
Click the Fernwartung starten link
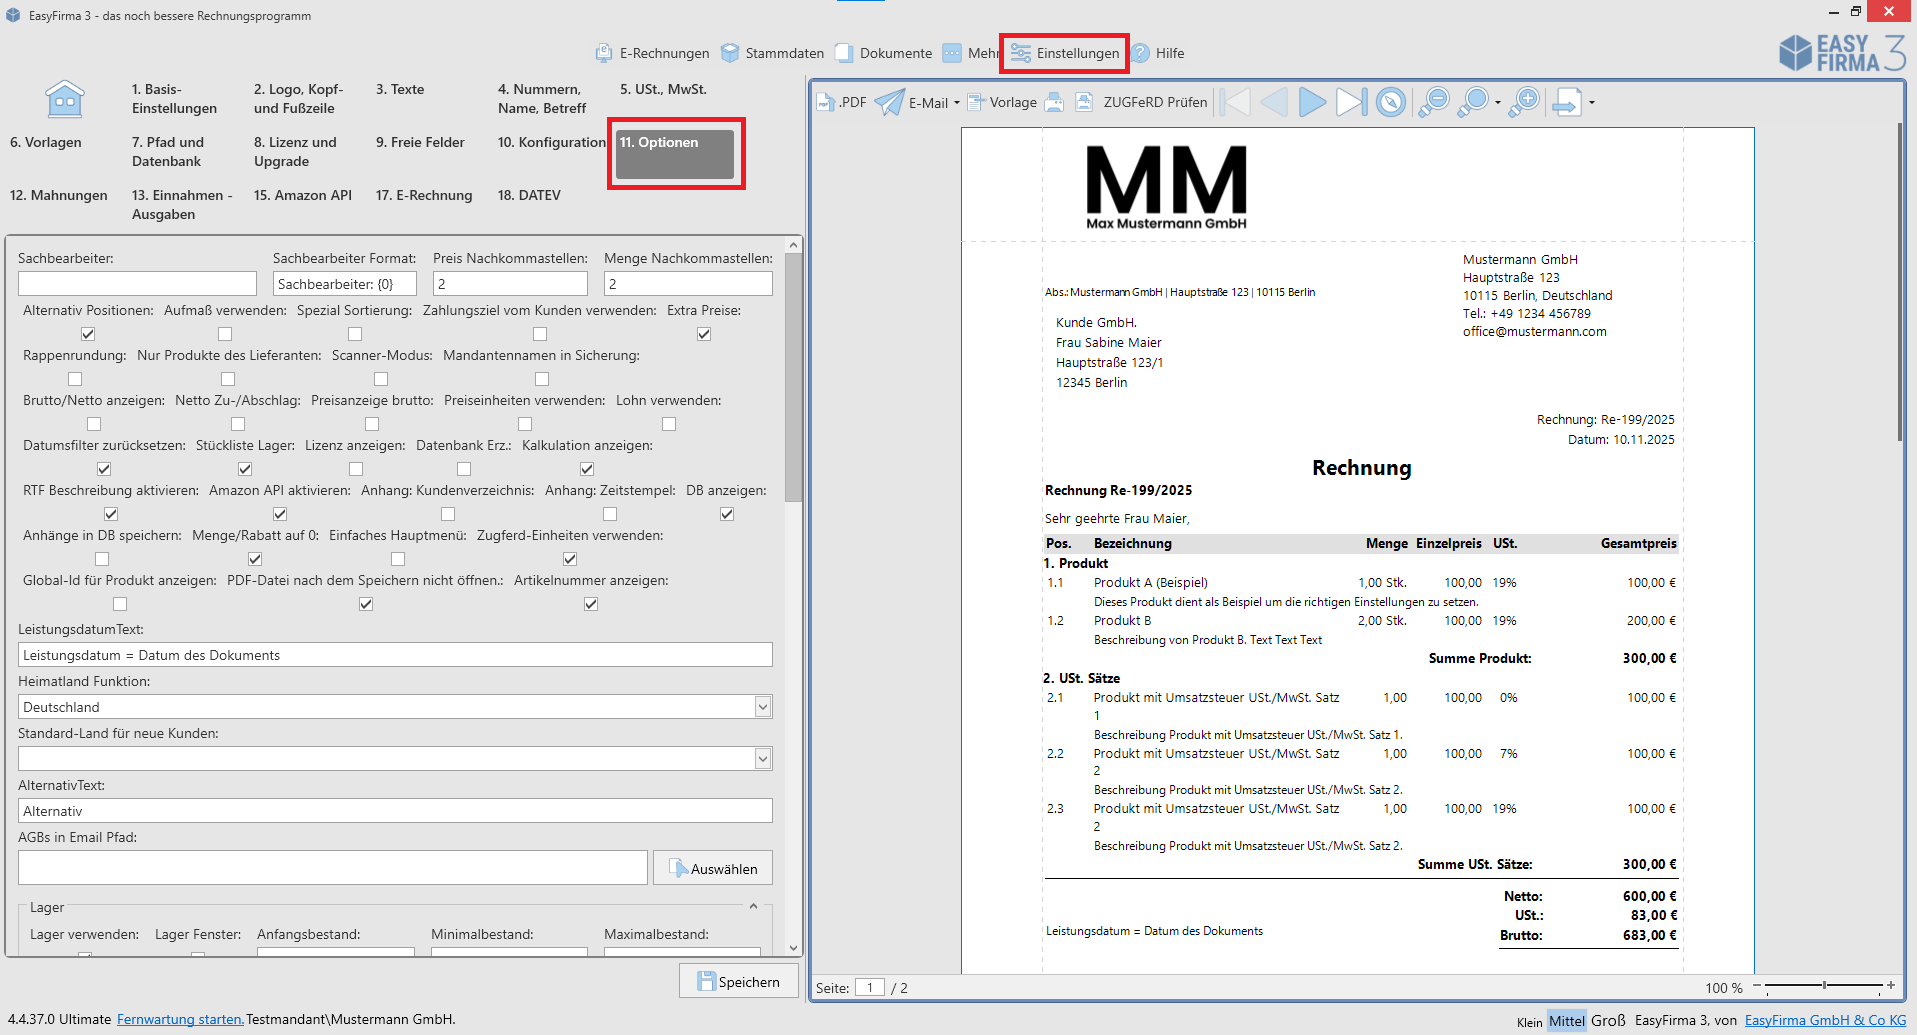[x=180, y=1019]
